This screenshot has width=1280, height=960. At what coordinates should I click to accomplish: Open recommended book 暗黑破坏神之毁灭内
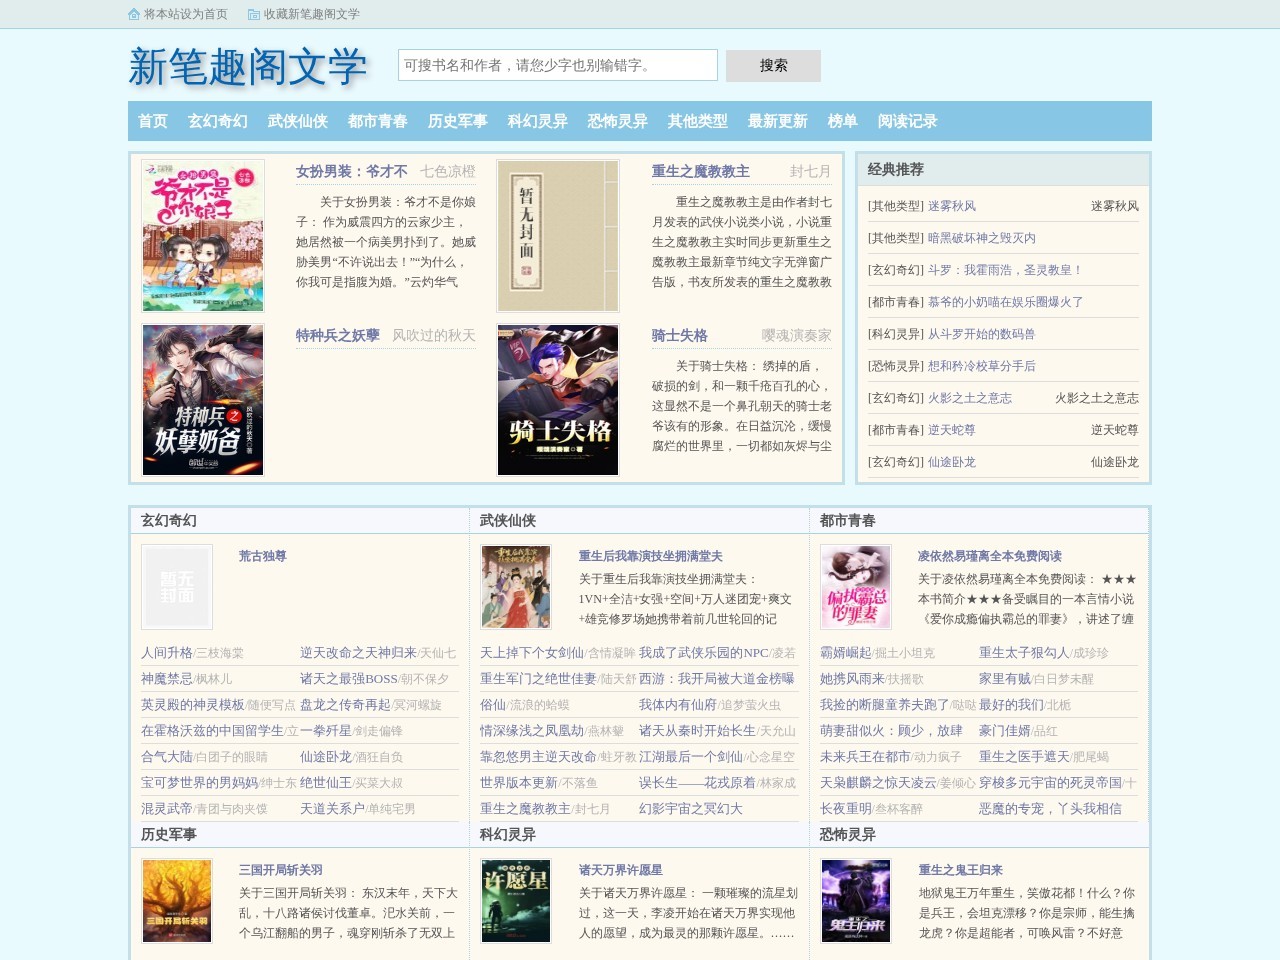[x=982, y=238]
